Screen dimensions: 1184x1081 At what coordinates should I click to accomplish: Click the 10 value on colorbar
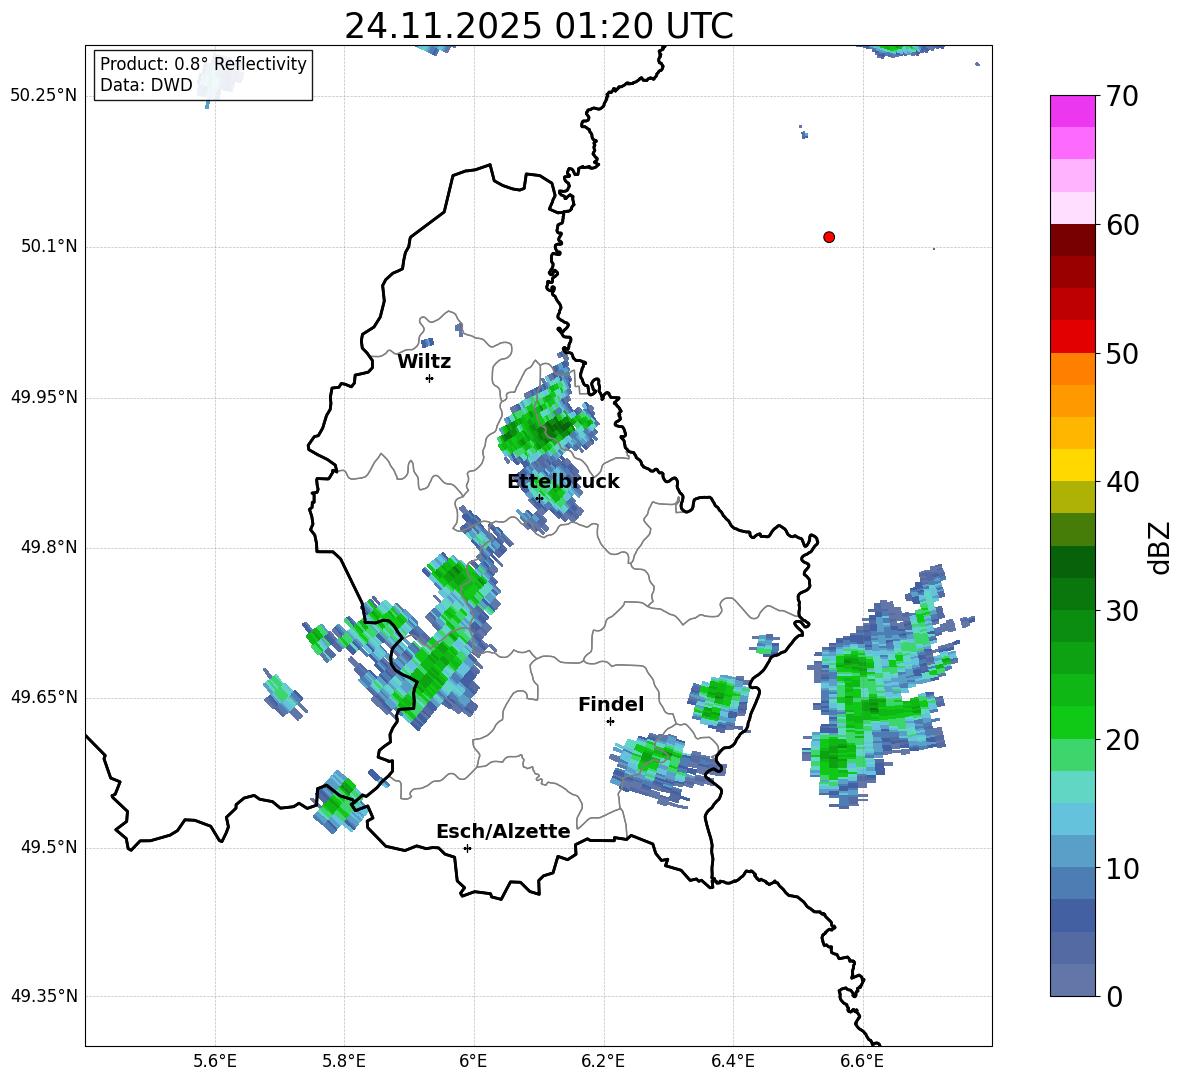1122,868
